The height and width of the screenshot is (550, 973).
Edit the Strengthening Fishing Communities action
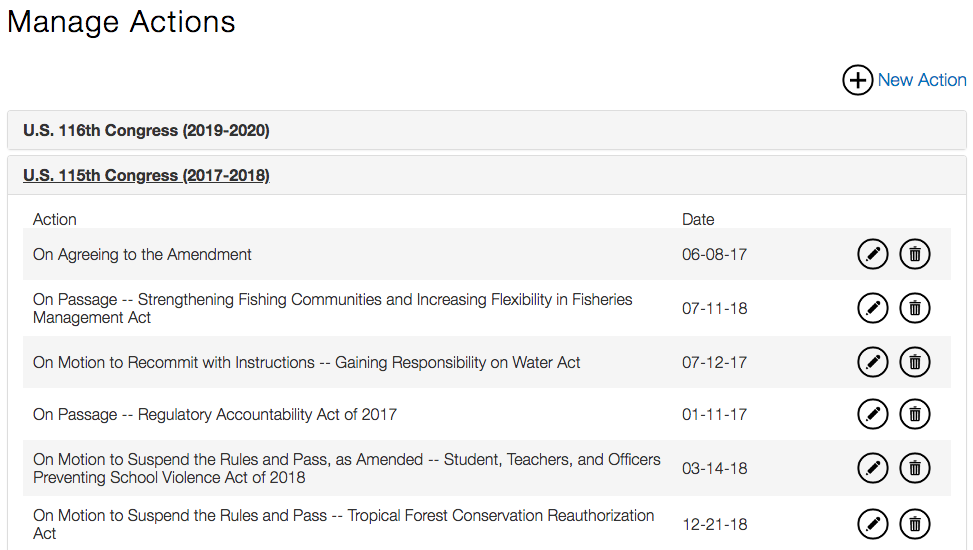873,308
